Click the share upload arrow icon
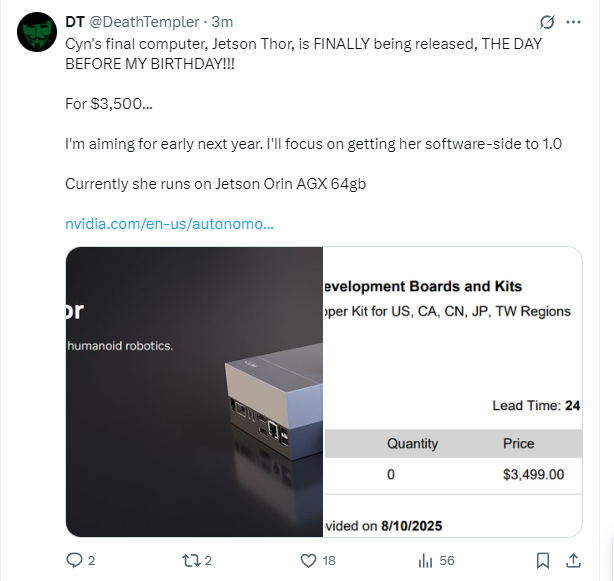Image resolution: width=614 pixels, height=581 pixels. pos(574,560)
